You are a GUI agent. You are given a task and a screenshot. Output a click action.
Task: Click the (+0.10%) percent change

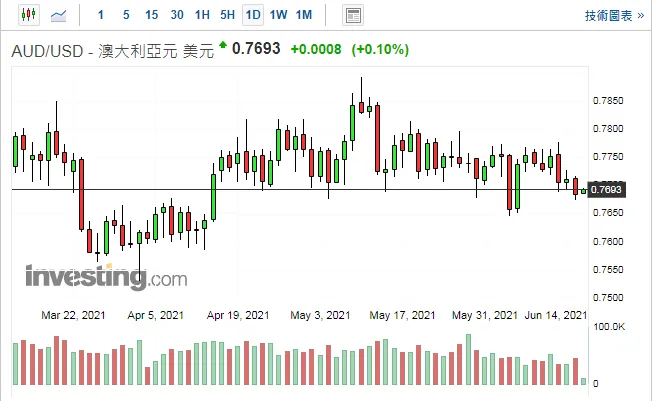click(x=380, y=50)
